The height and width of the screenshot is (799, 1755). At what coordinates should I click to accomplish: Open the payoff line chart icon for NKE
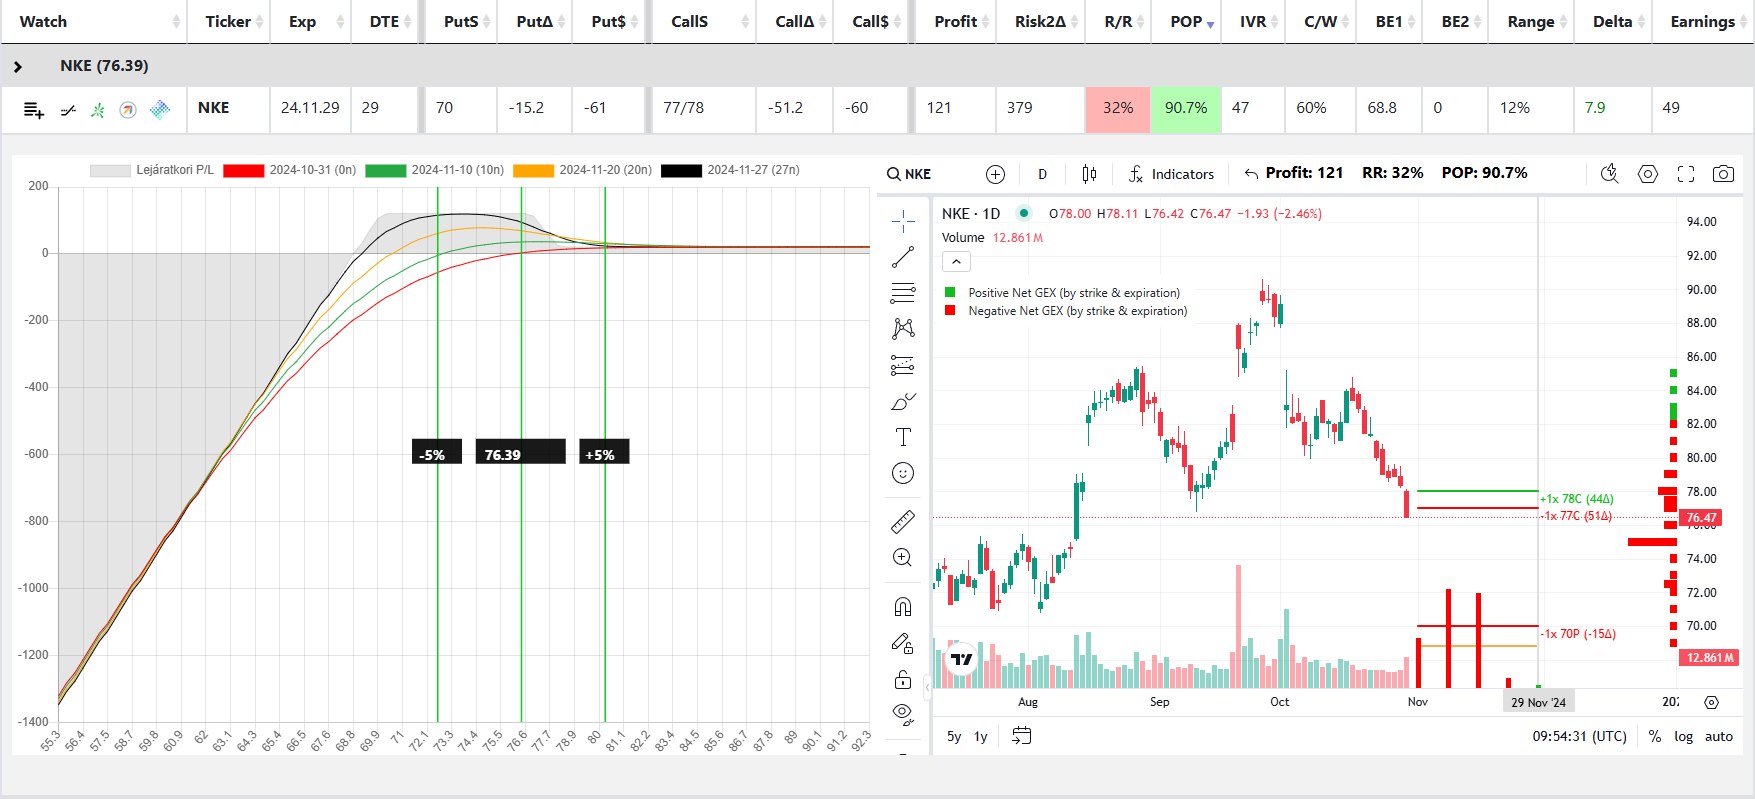click(x=68, y=110)
